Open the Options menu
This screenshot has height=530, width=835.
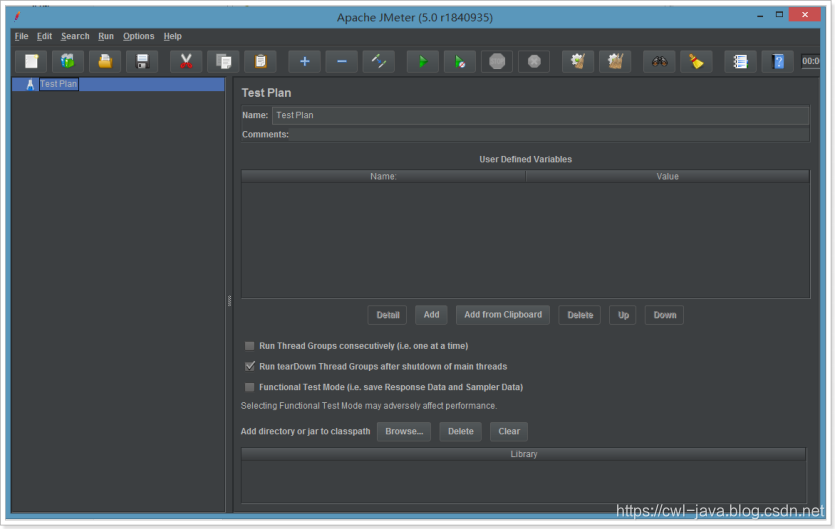[138, 36]
